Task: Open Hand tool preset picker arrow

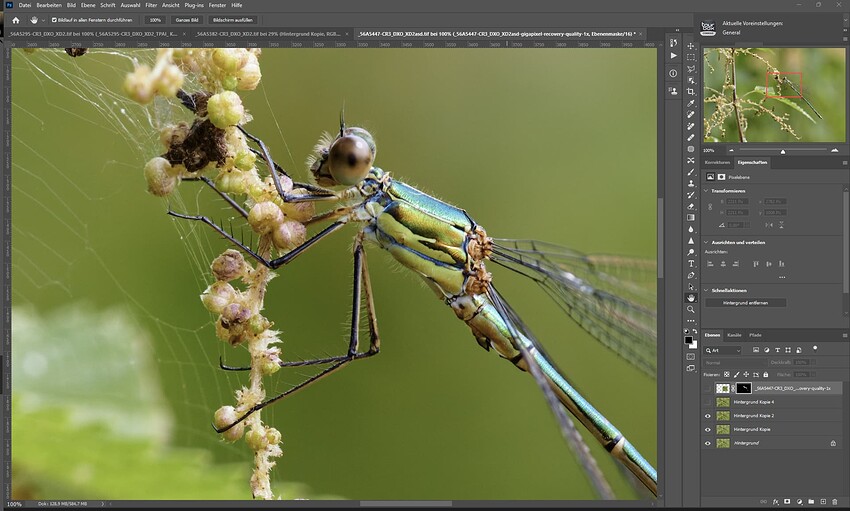Action: point(43,21)
